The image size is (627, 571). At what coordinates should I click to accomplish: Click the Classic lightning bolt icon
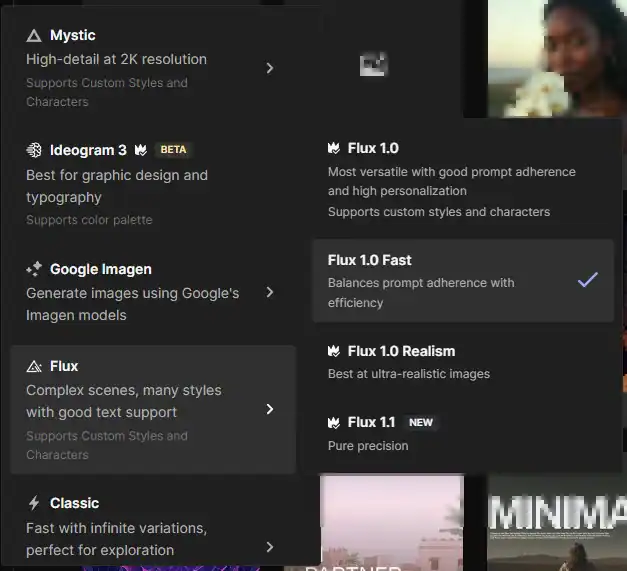(x=34, y=503)
